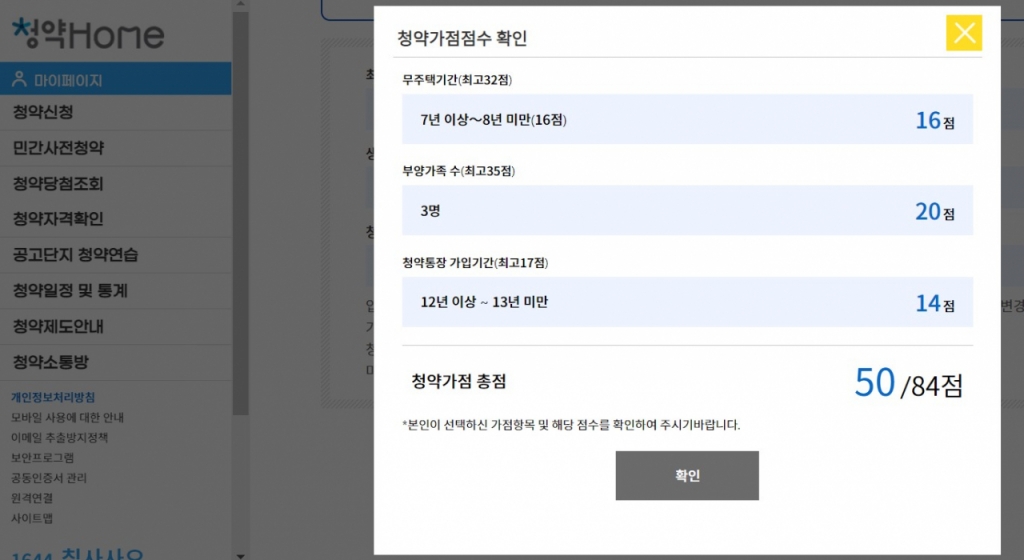Image resolution: width=1024 pixels, height=560 pixels.
Task: Go to 청약당첨조회 menu
Action: pyautogui.click(x=58, y=184)
